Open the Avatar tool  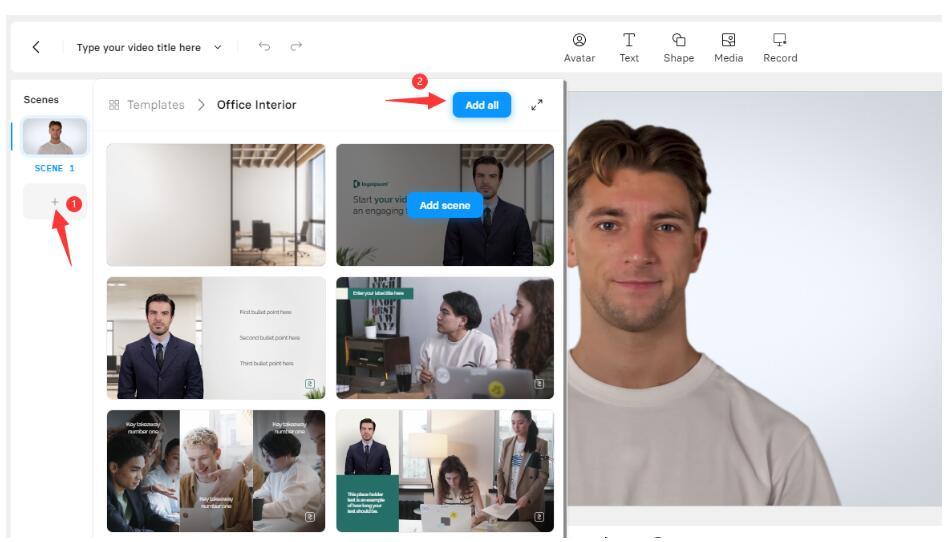579,48
